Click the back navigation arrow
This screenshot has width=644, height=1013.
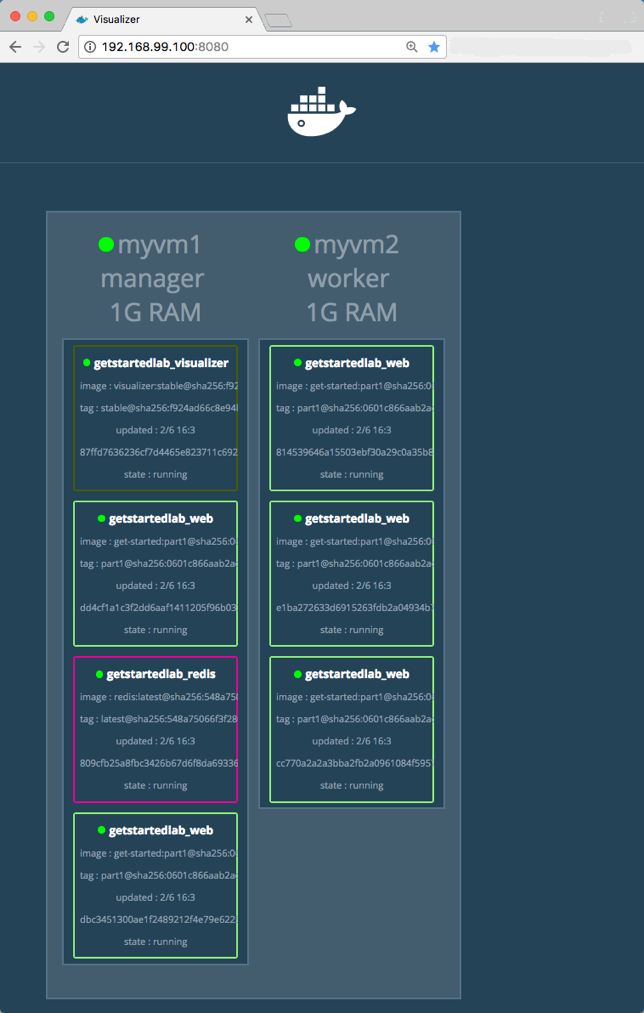[15, 45]
